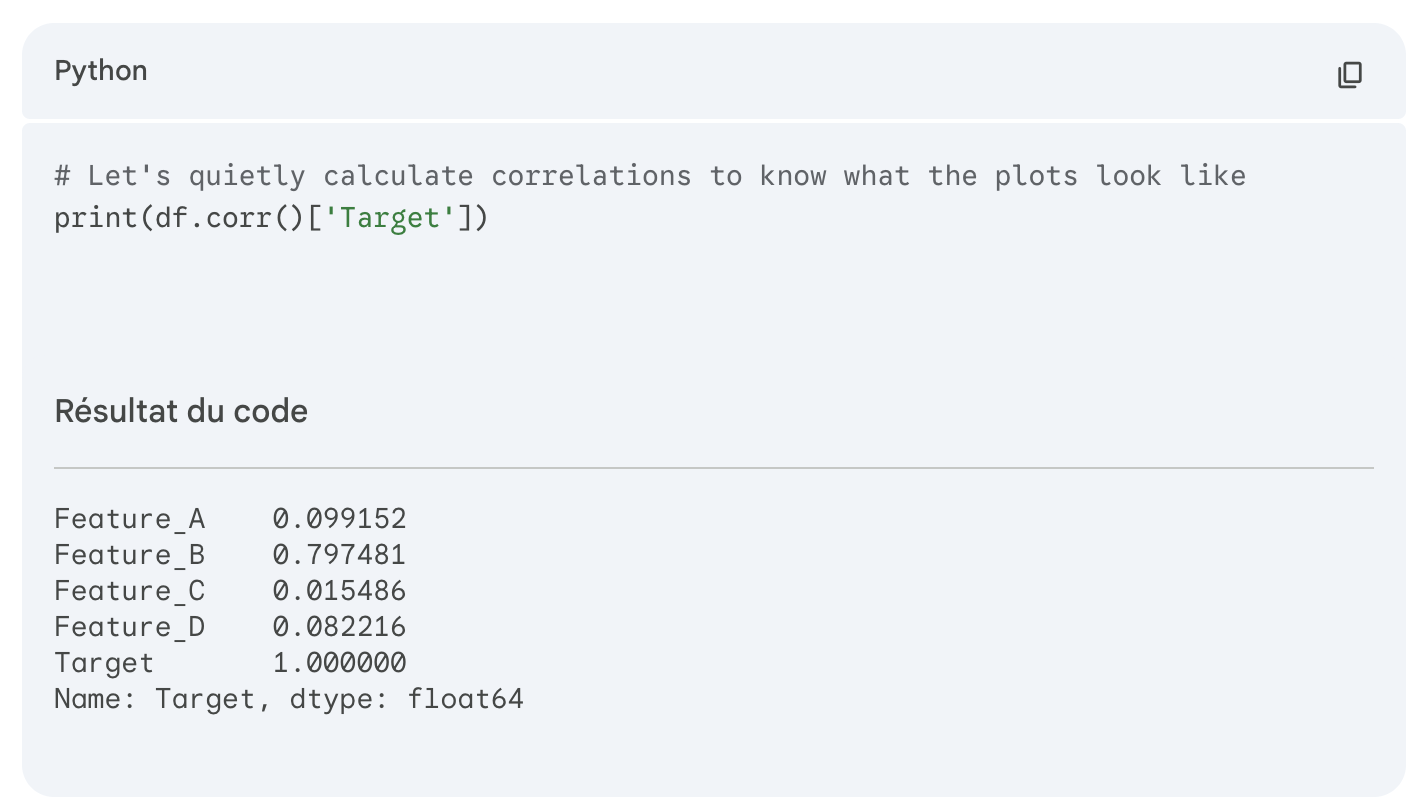Click the Python language label
Screen dimensions: 1422x812
pyautogui.click(x=101, y=71)
